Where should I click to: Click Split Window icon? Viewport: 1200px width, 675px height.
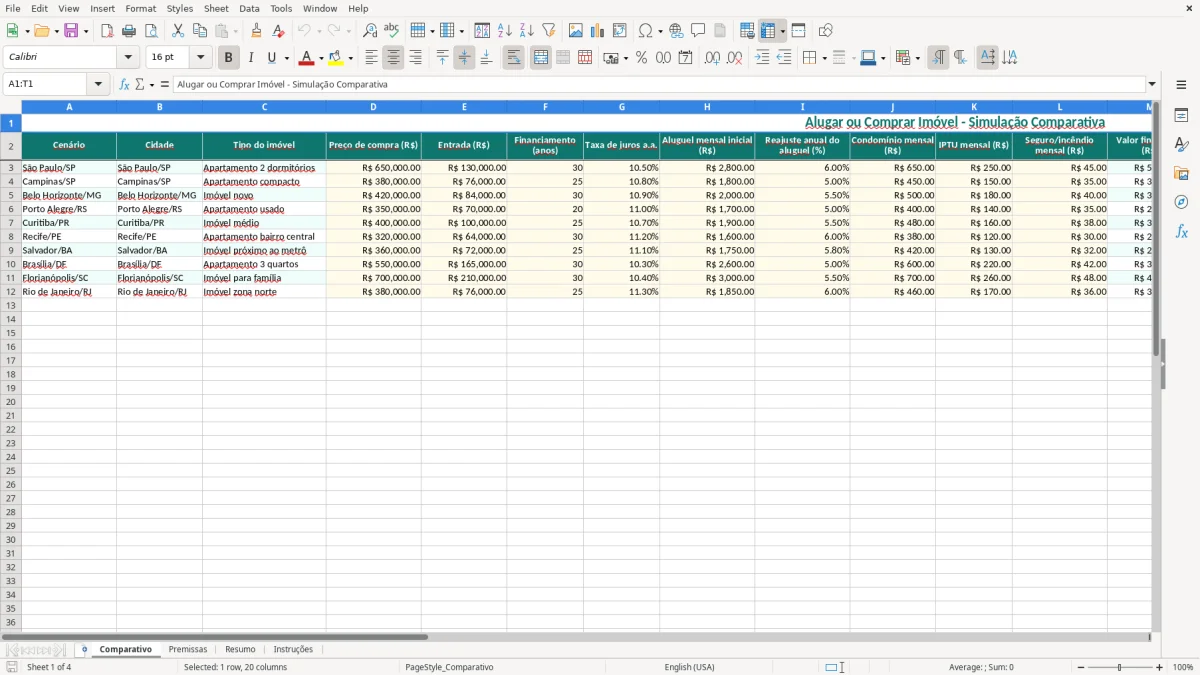[x=798, y=31]
